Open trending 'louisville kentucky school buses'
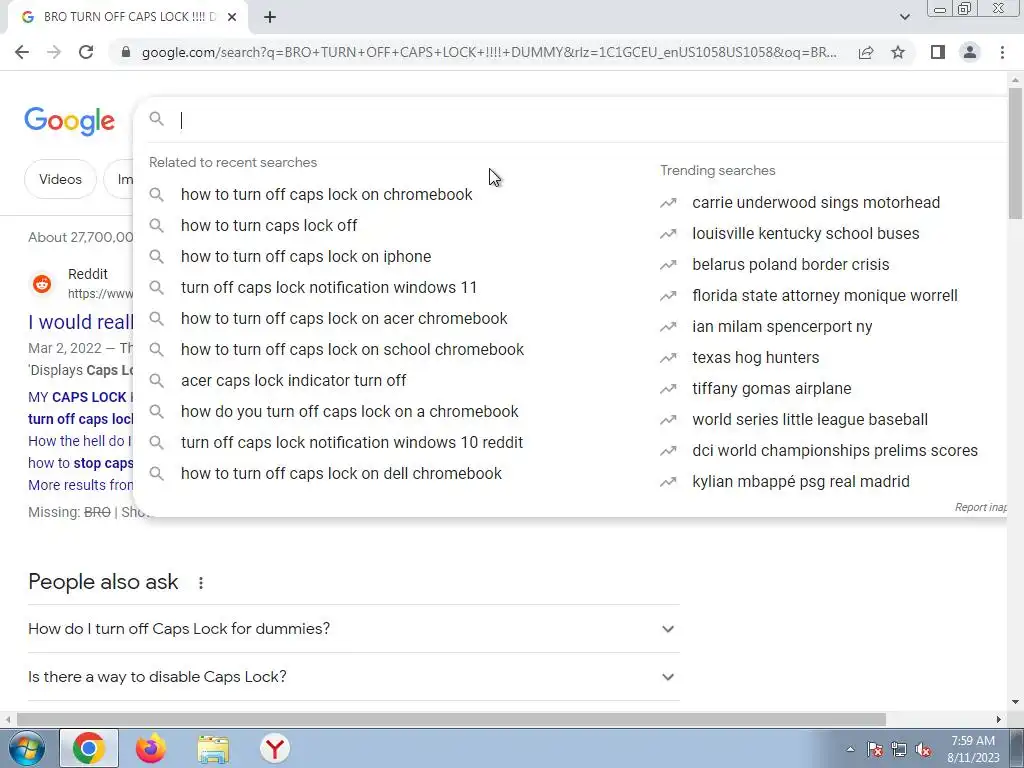This screenshot has width=1024, height=768. click(x=805, y=234)
